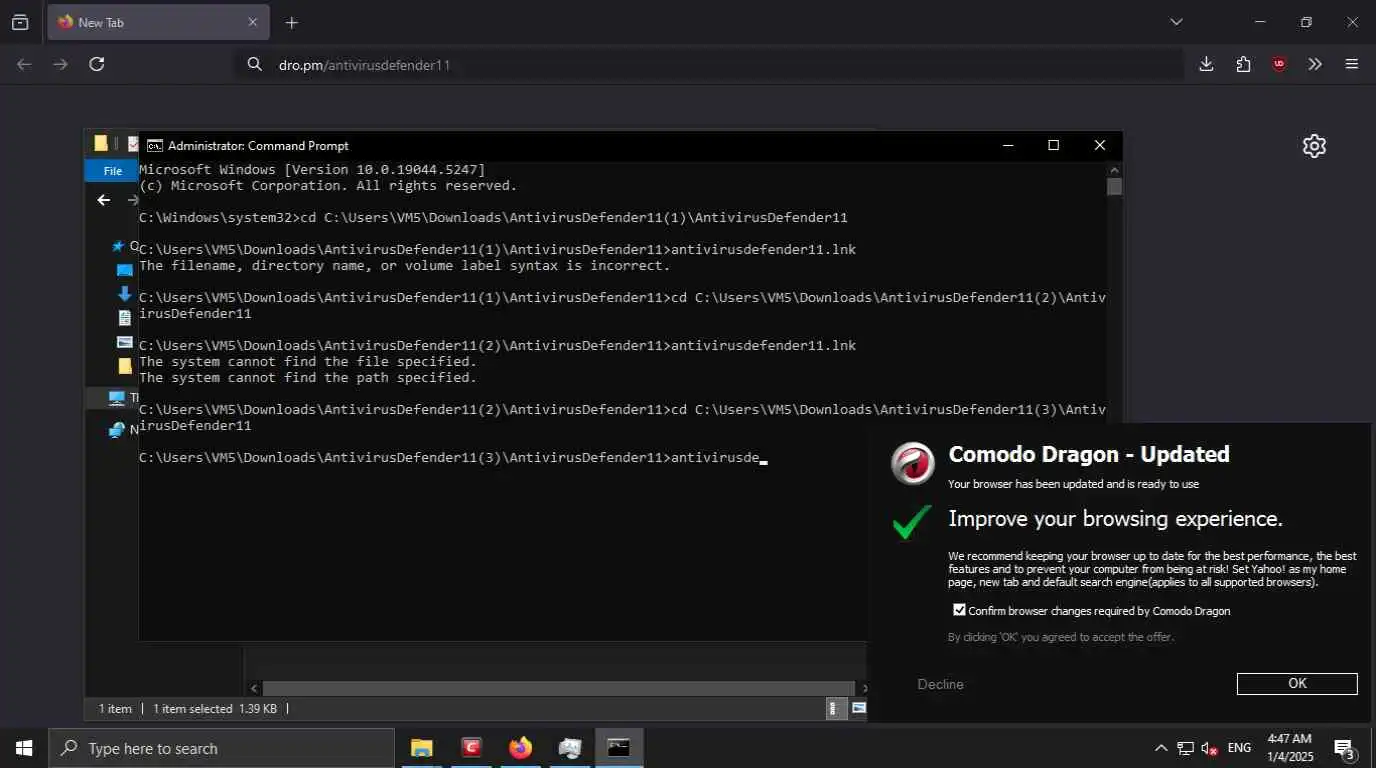Minimize the Command Prompt window
Image resolution: width=1376 pixels, height=768 pixels.
click(x=1008, y=146)
